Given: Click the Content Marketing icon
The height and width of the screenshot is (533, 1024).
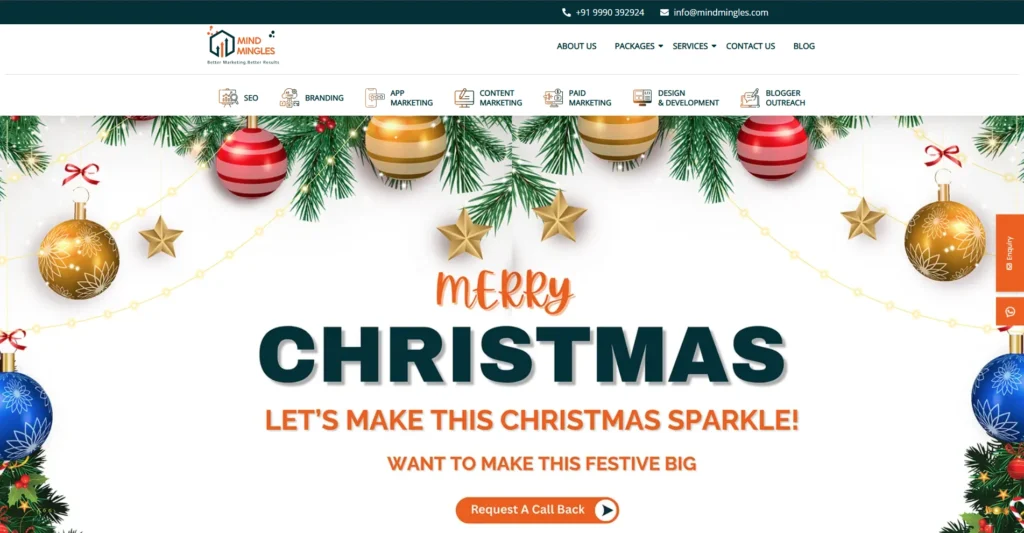Looking at the screenshot, I should [x=464, y=98].
